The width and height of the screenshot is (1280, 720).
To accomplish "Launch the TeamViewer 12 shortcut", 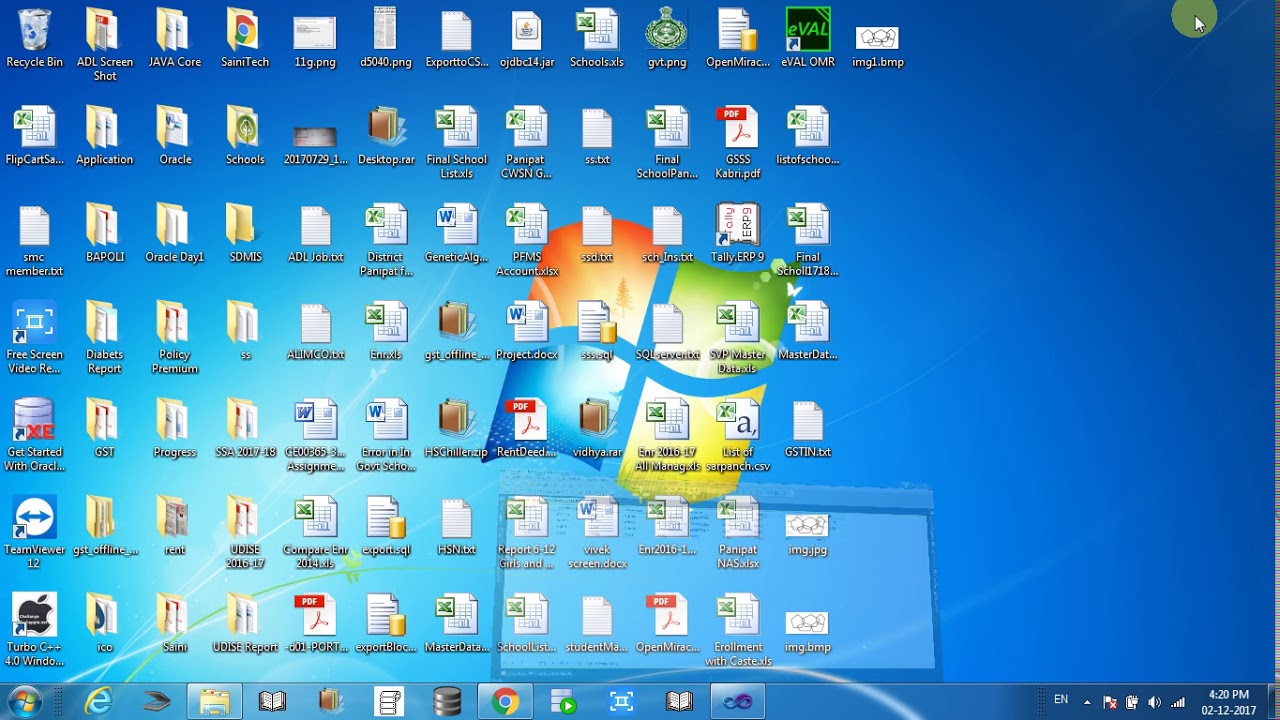I will pyautogui.click(x=34, y=520).
